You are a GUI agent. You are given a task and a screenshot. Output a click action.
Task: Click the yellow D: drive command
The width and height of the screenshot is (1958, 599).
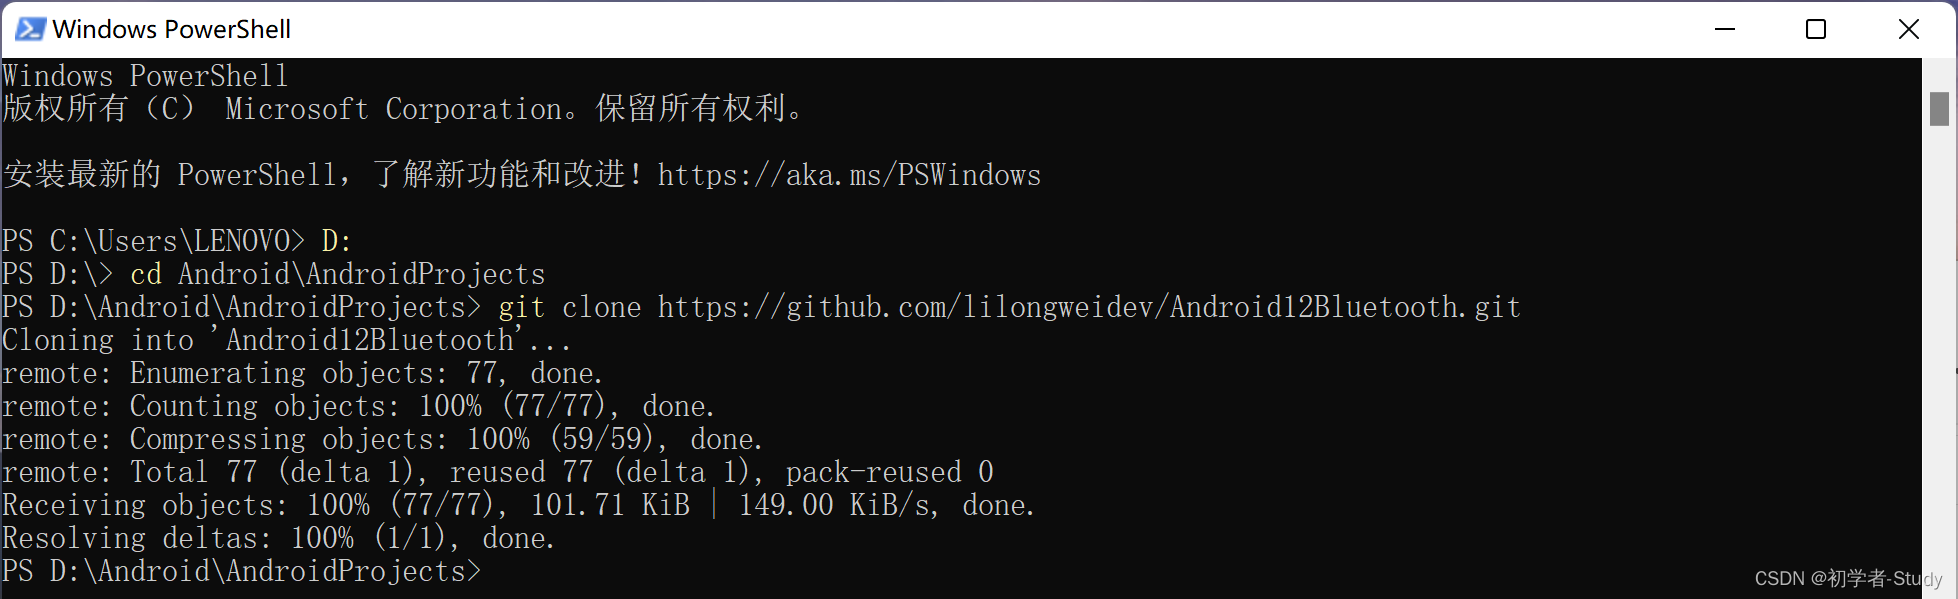coord(336,241)
